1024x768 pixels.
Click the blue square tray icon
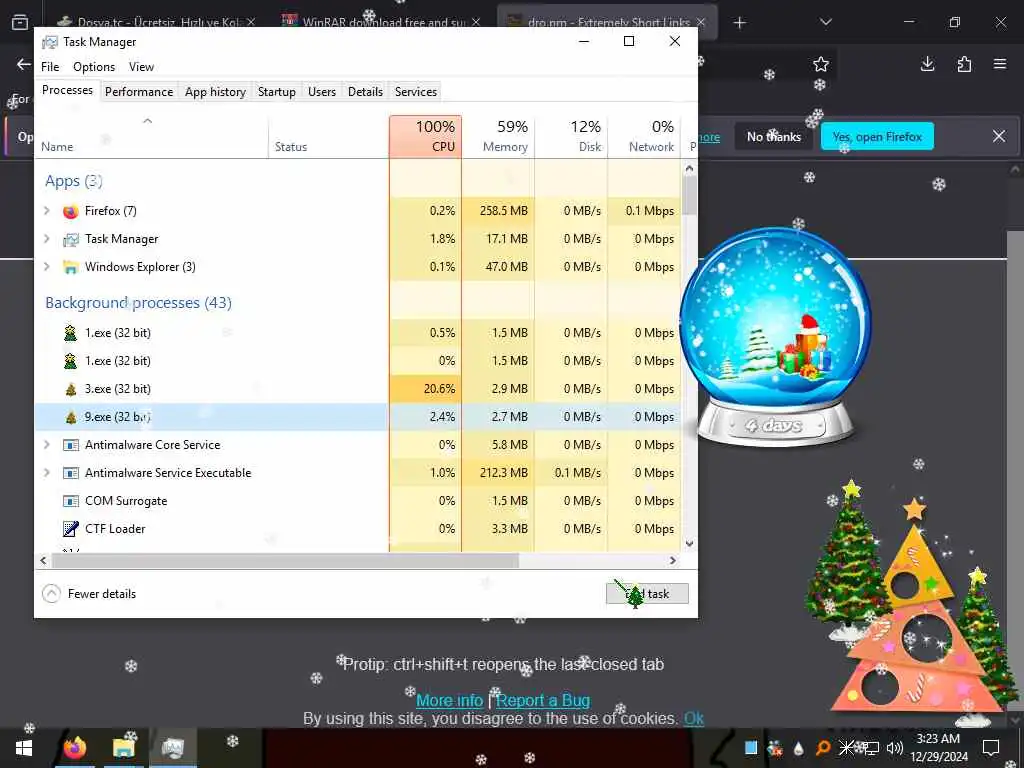(751, 748)
